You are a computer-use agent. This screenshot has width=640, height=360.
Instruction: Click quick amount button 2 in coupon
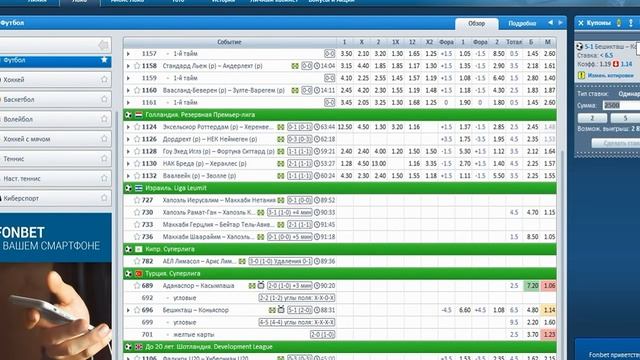click(x=592, y=118)
